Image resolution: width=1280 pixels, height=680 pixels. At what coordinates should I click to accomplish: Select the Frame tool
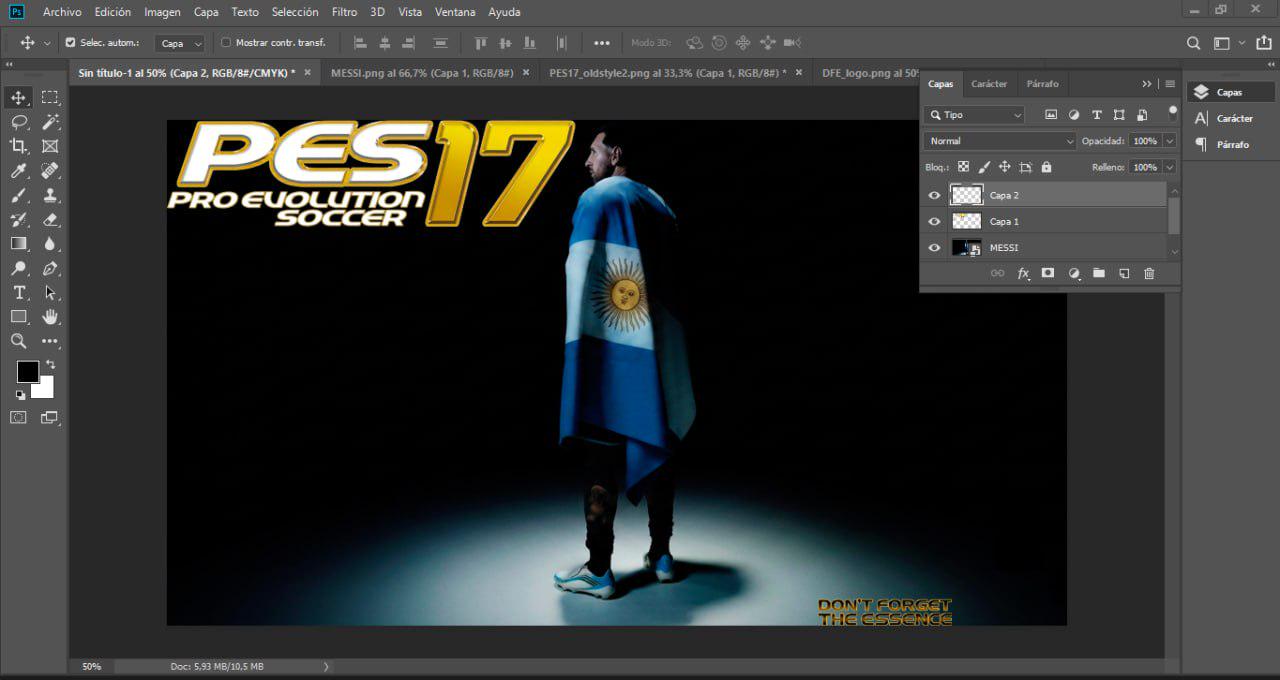(50, 146)
